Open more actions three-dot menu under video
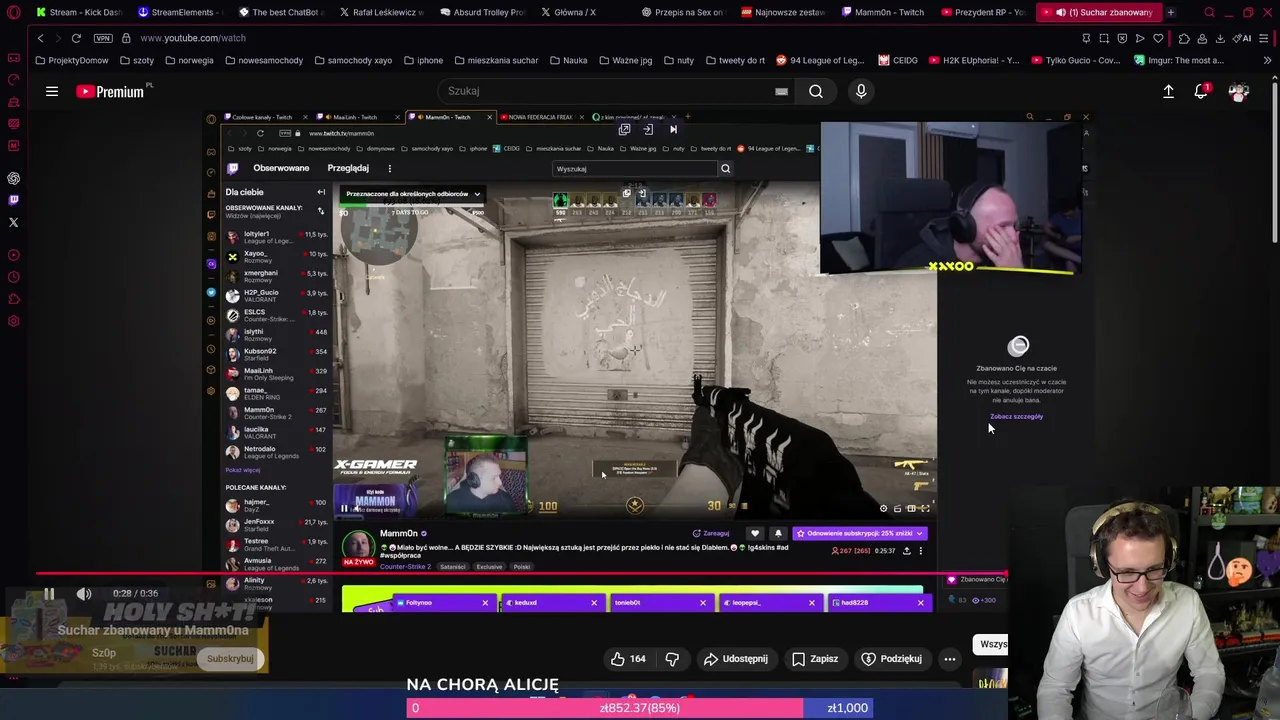Viewport: 1280px width, 720px height. (x=950, y=659)
